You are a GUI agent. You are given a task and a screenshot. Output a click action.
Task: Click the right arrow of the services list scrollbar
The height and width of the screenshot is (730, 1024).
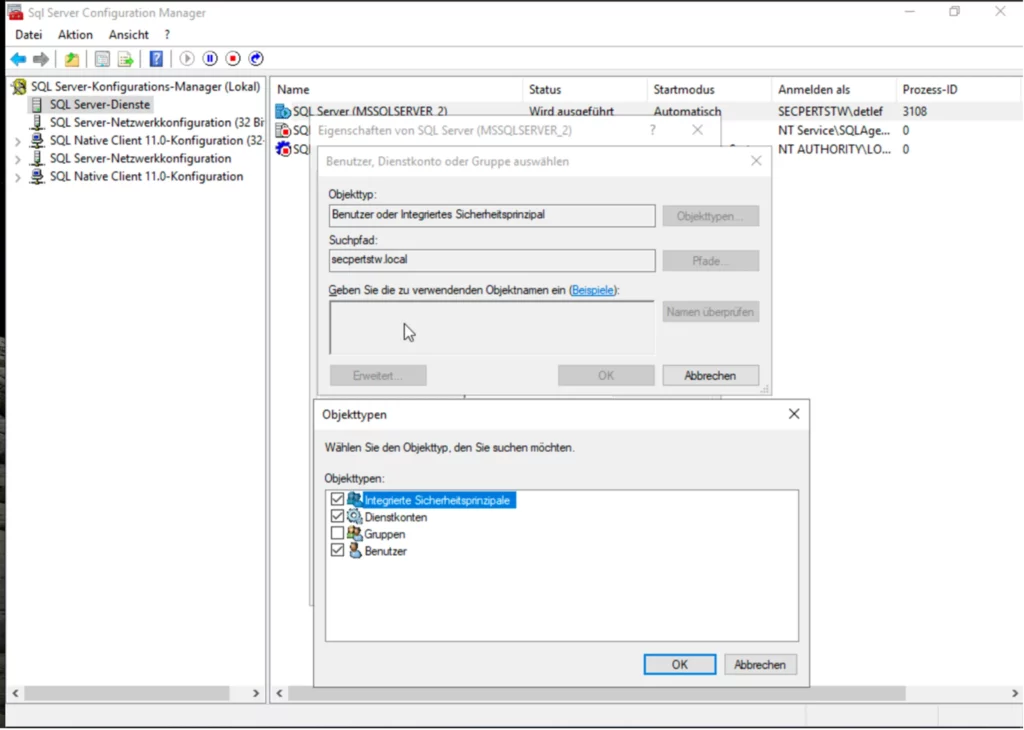(x=1015, y=693)
